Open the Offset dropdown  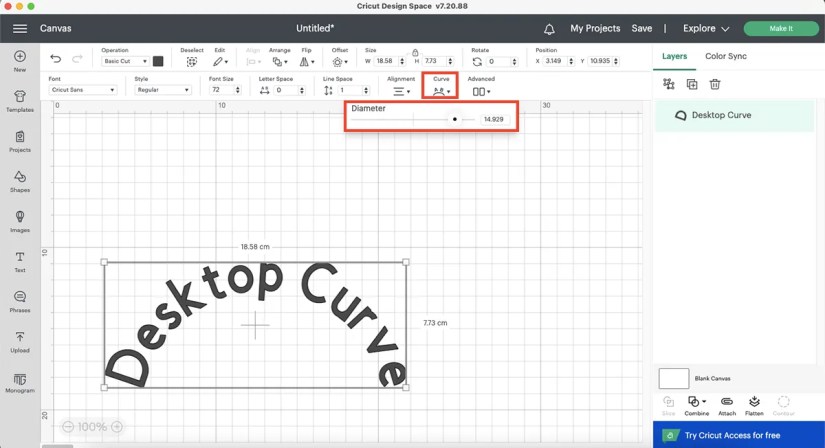pos(340,62)
